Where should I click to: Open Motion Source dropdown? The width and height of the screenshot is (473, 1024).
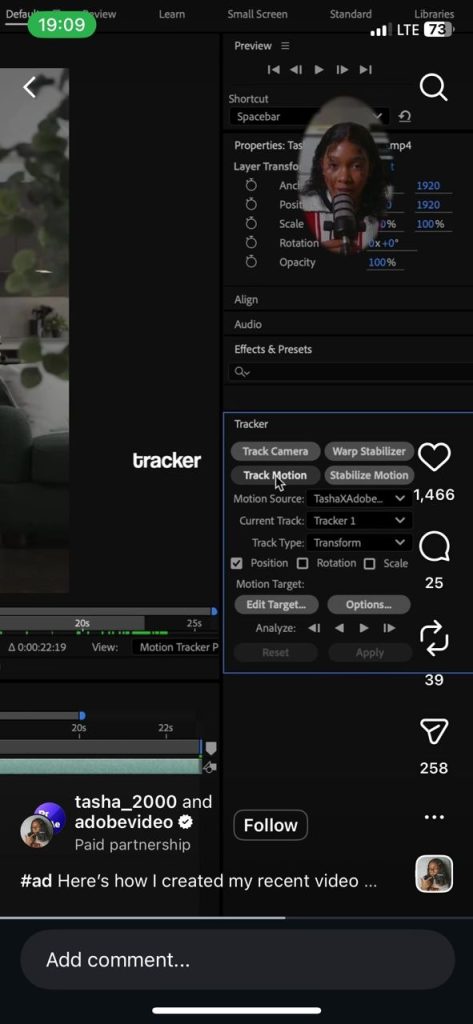[359, 499]
